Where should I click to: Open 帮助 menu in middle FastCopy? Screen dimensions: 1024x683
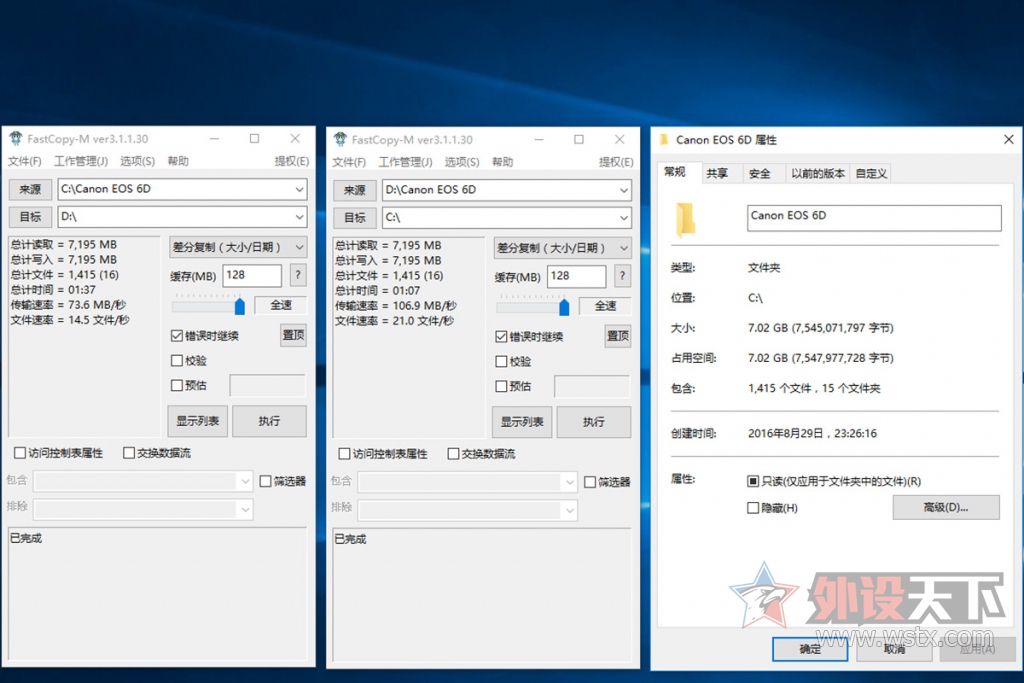[502, 162]
